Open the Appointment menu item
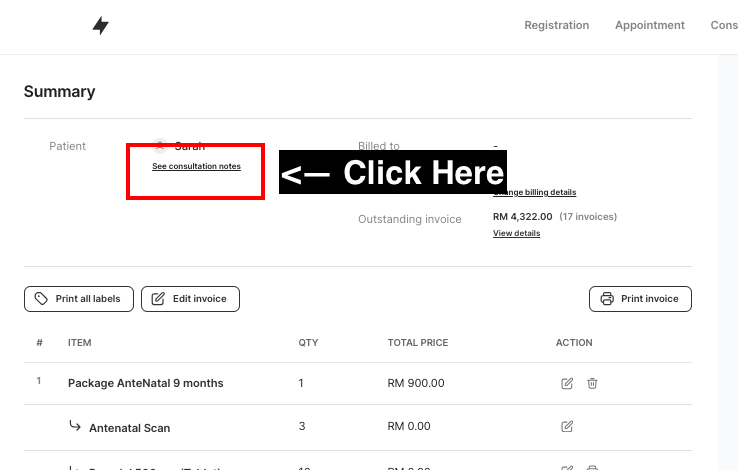 pyautogui.click(x=650, y=25)
